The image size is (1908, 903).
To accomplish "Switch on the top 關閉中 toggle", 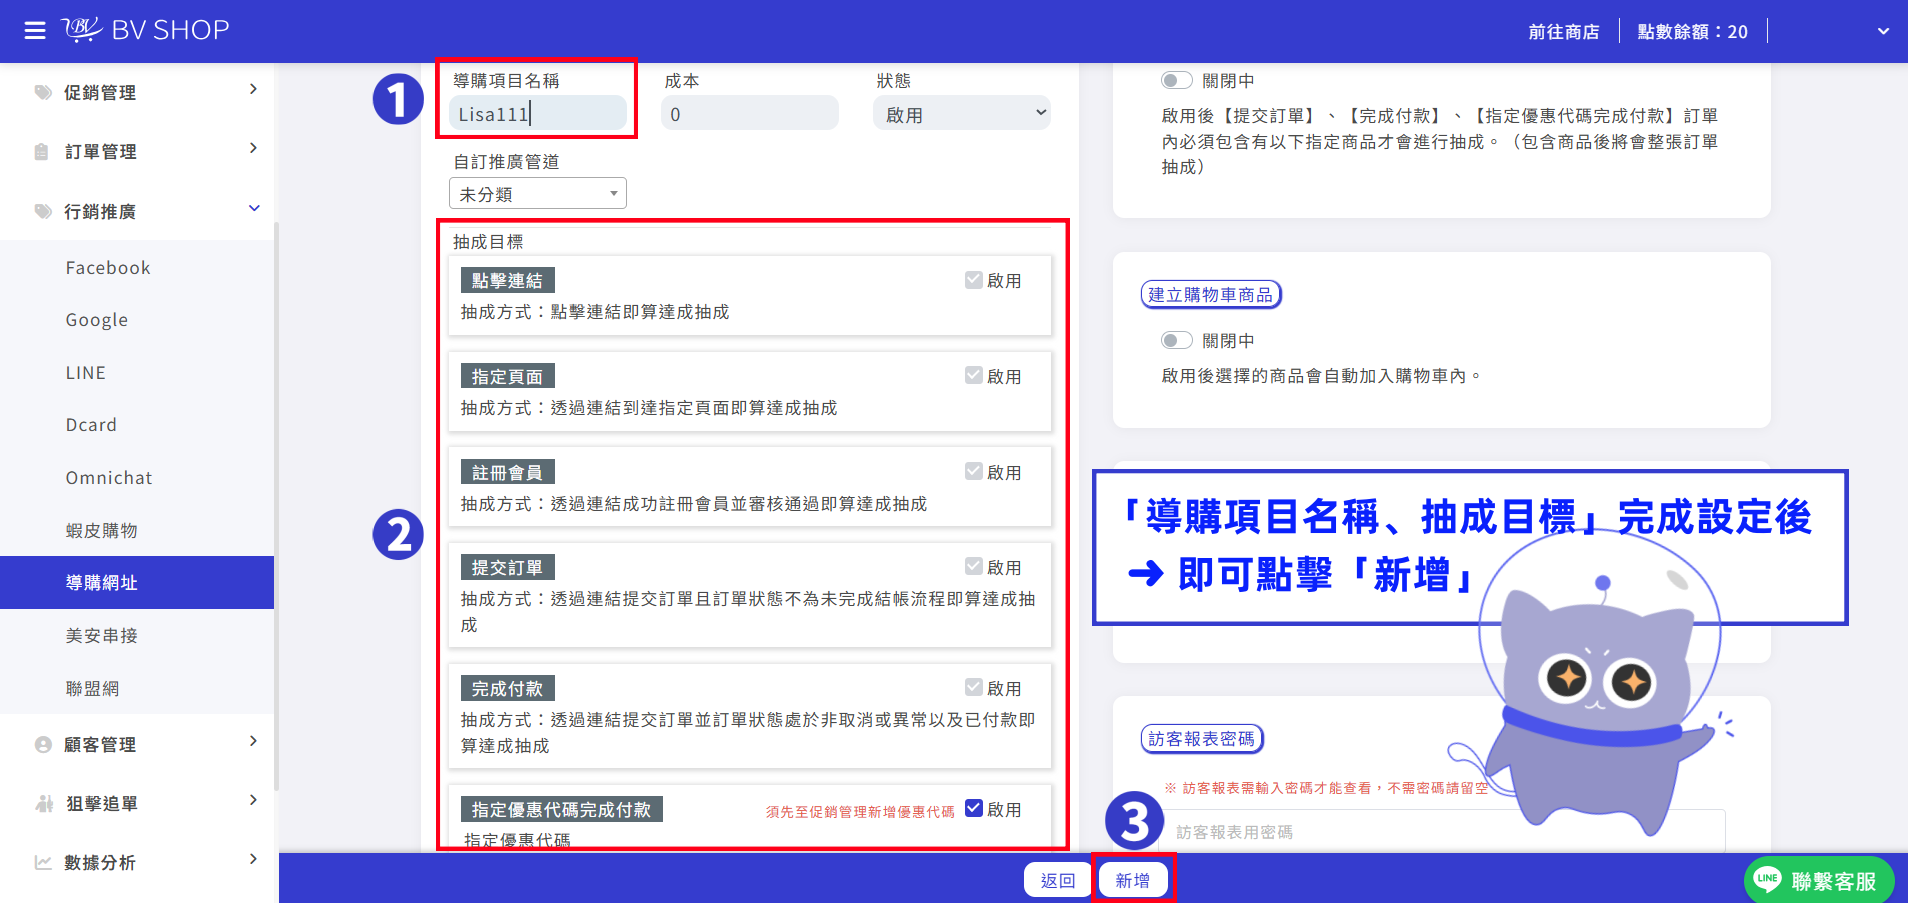I will pyautogui.click(x=1177, y=80).
